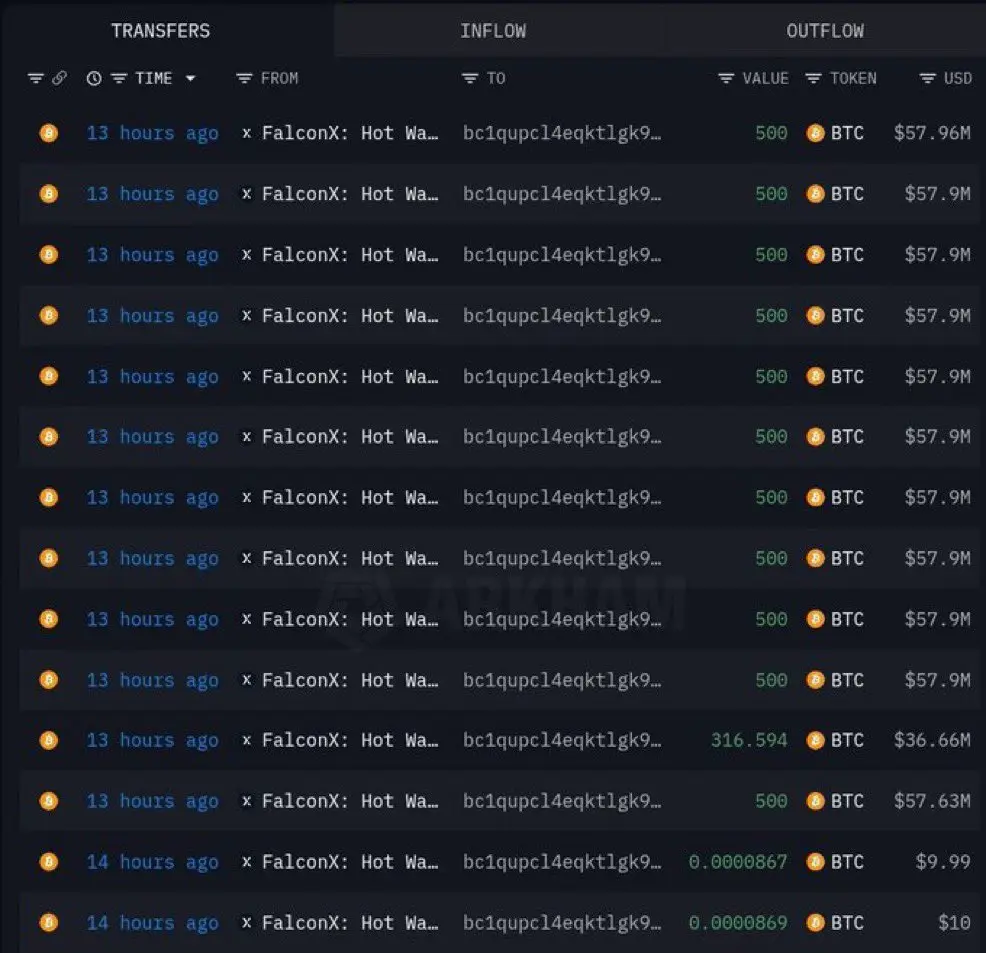Screen dimensions: 986x953
Task: Open the 13 hours ago link on the $36.66M row
Action: click(x=152, y=740)
